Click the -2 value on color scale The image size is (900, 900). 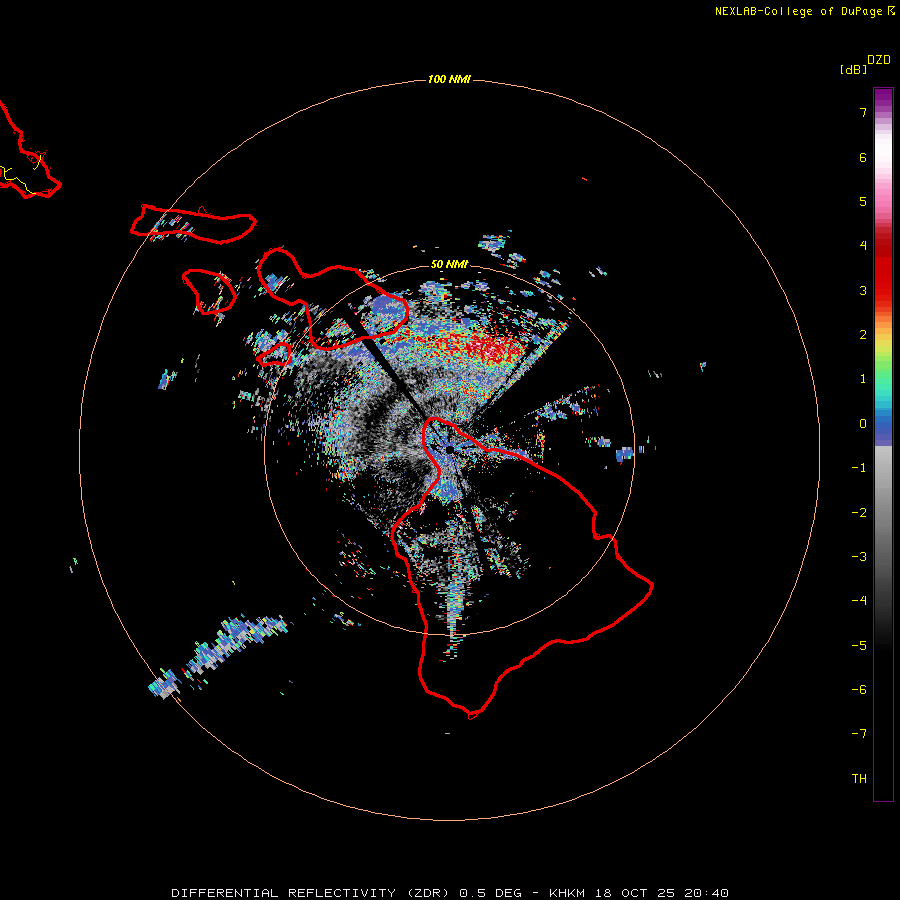[859, 513]
